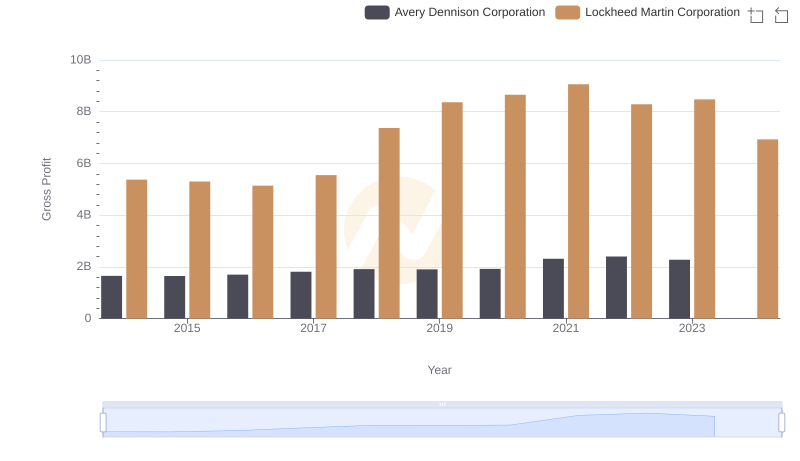Viewport: 800px width, 461px height.
Task: Click the 2019 Lockheed Martin bar
Action: point(452,210)
